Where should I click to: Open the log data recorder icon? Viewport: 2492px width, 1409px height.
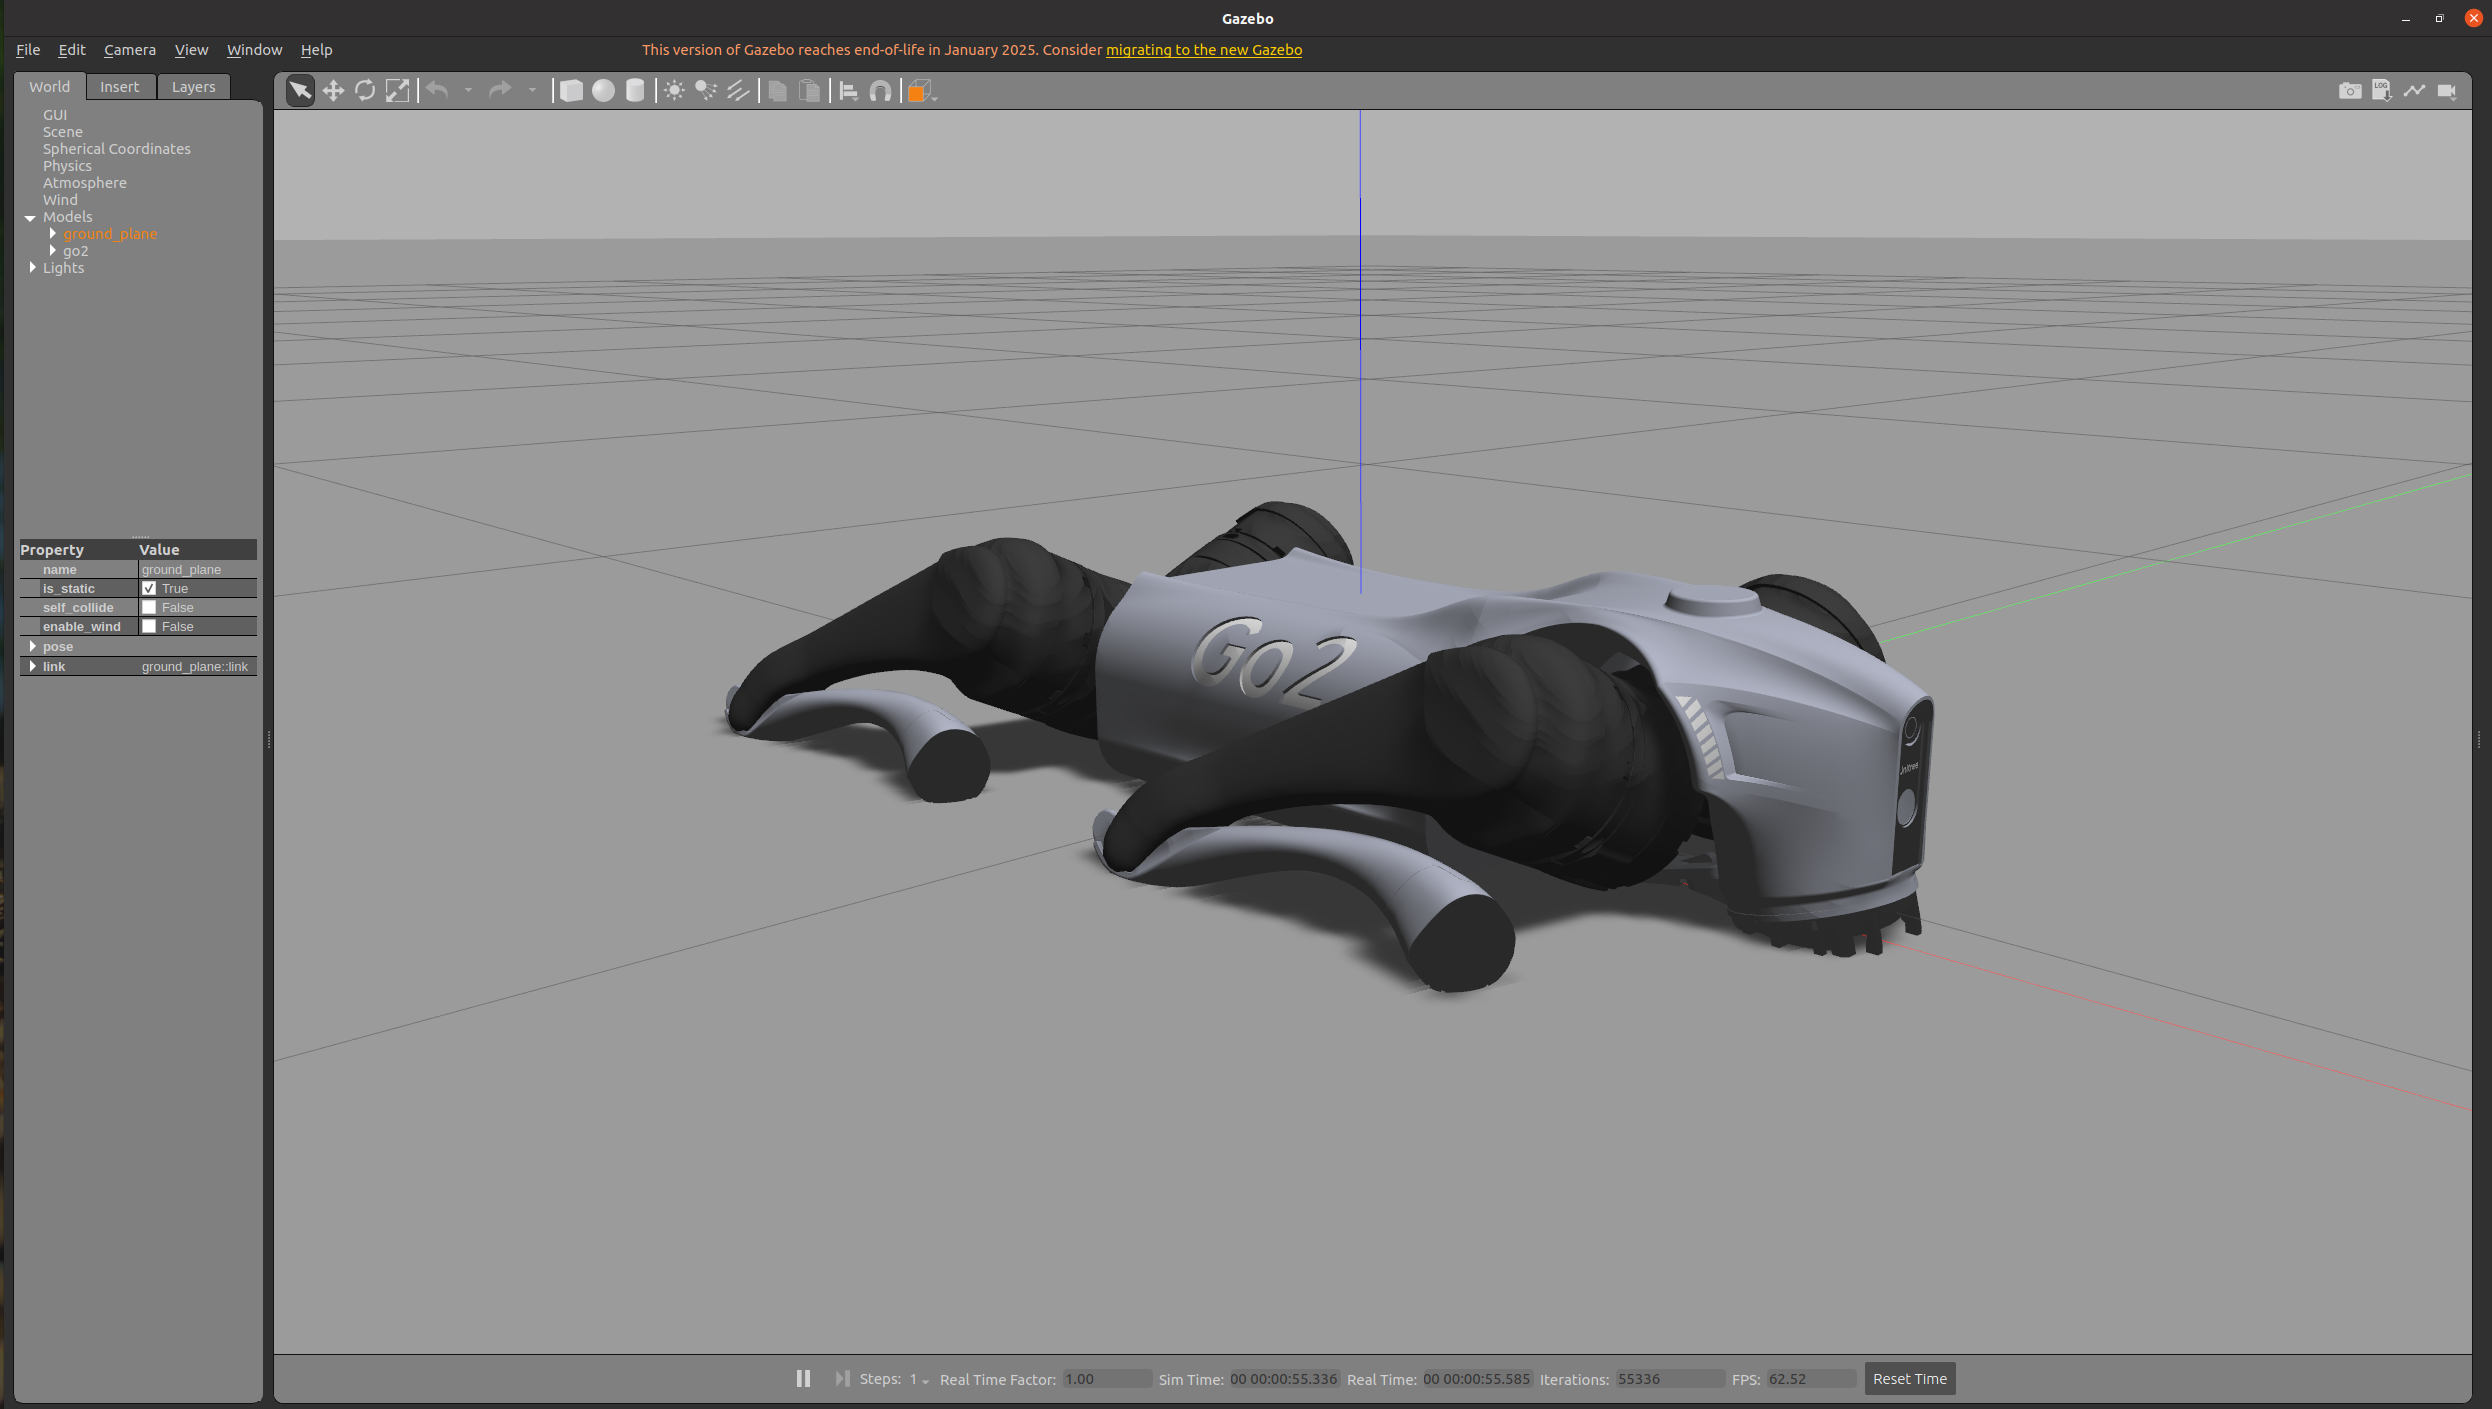click(2382, 91)
